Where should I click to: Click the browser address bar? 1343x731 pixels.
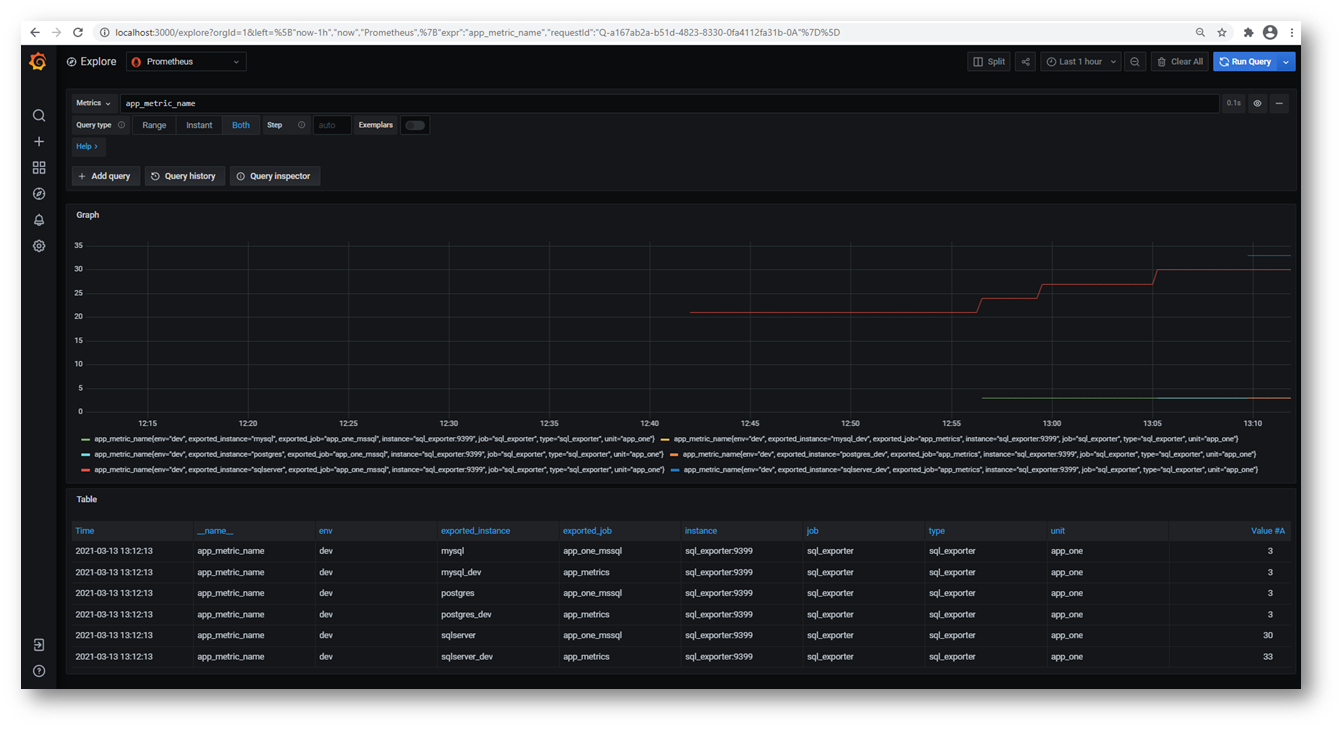[x=640, y=32]
